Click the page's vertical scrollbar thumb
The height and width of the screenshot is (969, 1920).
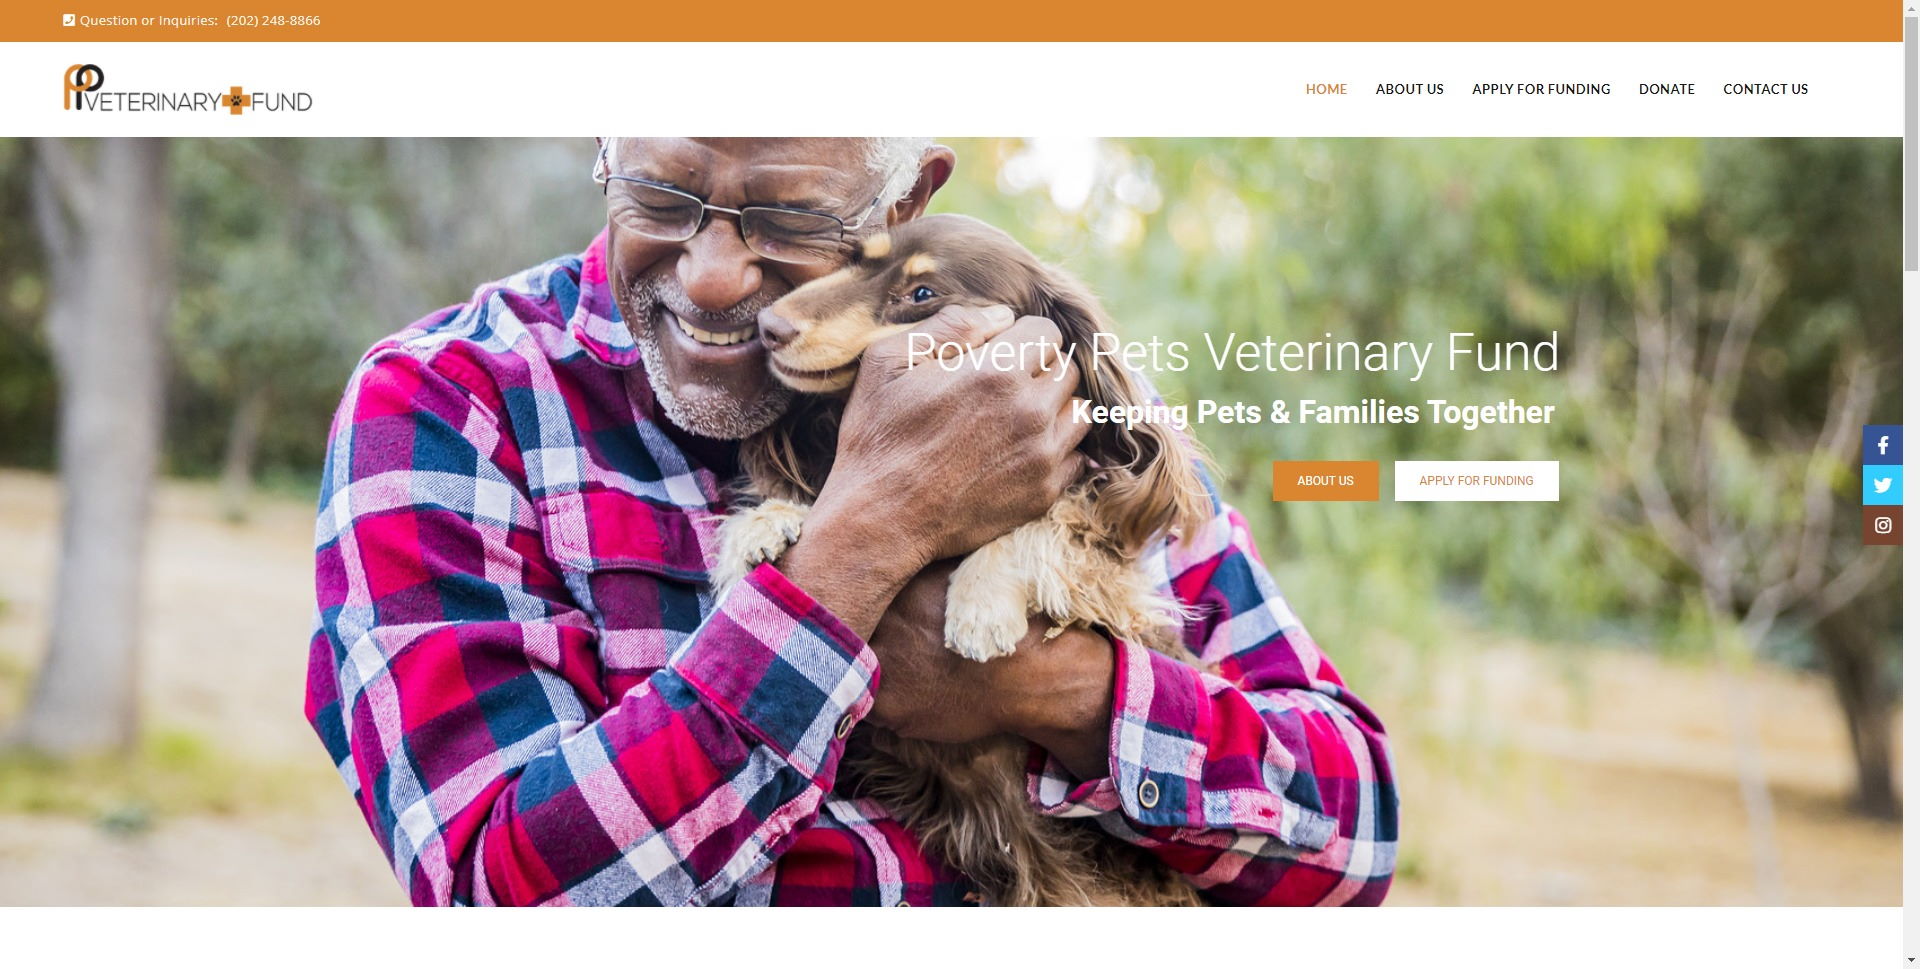[x=1911, y=140]
